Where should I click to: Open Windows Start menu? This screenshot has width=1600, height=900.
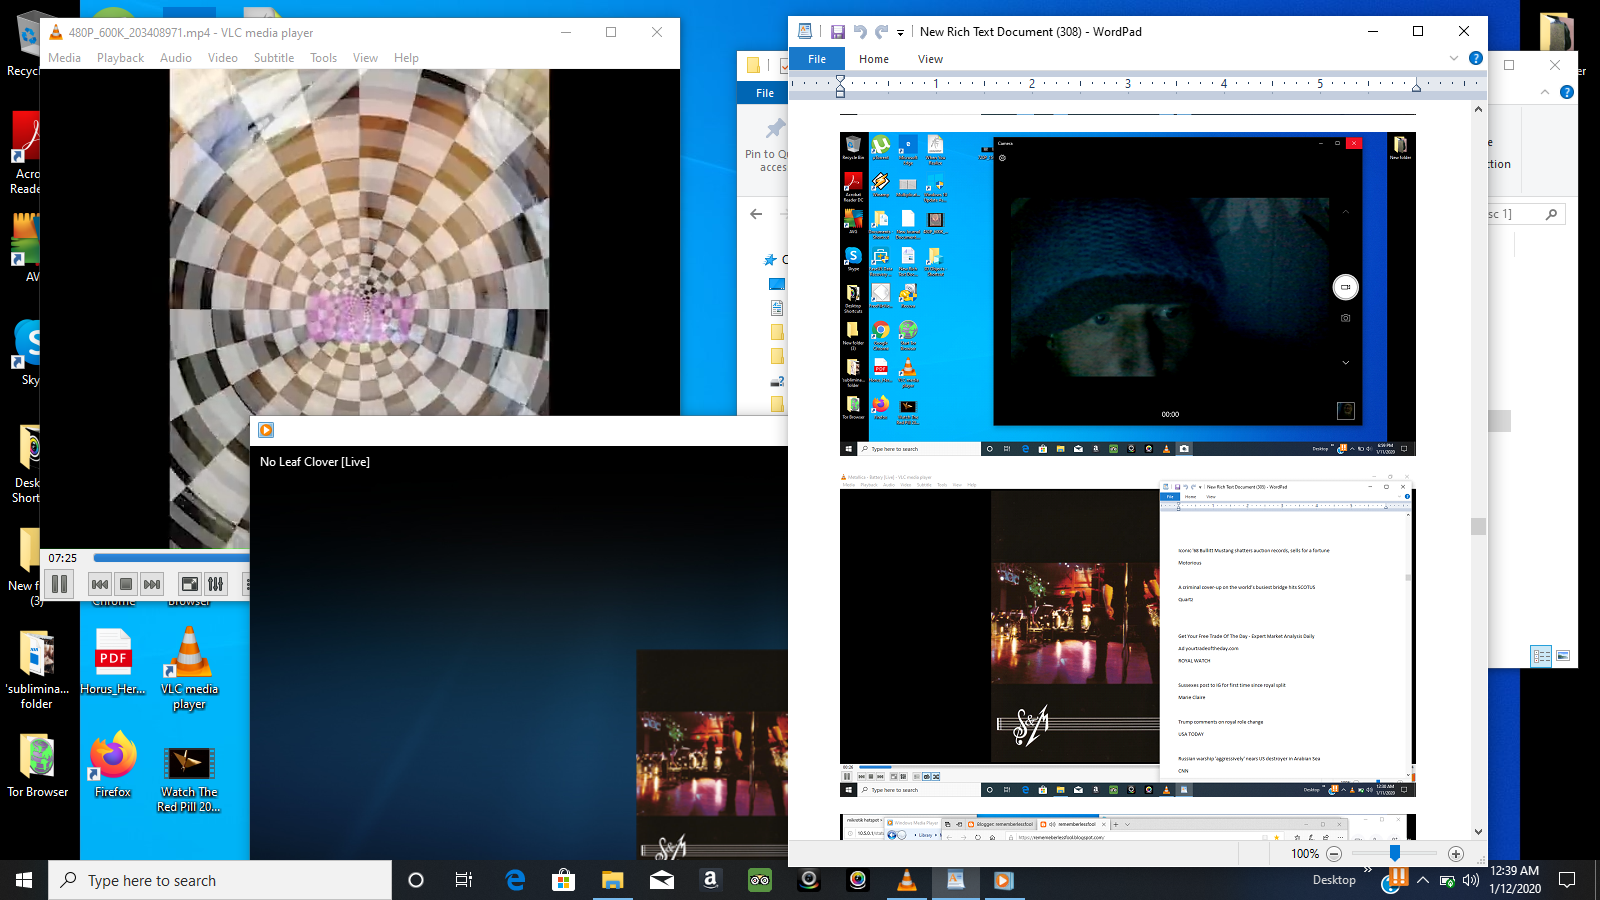[x=24, y=880]
